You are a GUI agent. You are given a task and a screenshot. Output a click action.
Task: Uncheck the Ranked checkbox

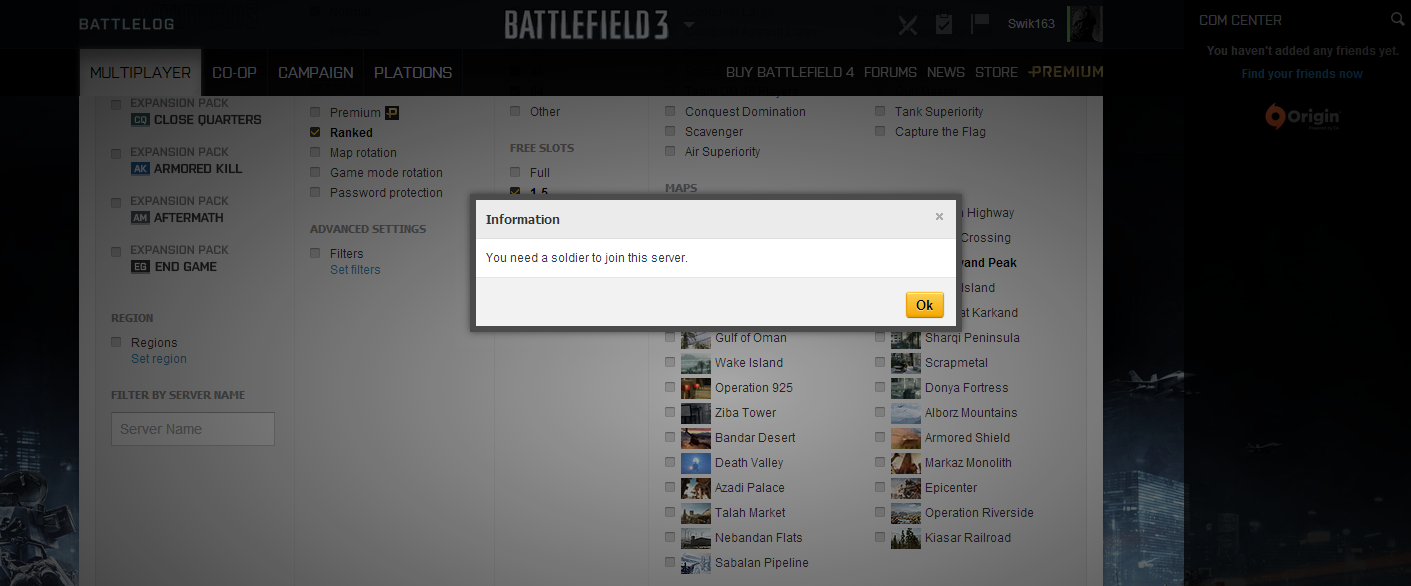pos(315,133)
